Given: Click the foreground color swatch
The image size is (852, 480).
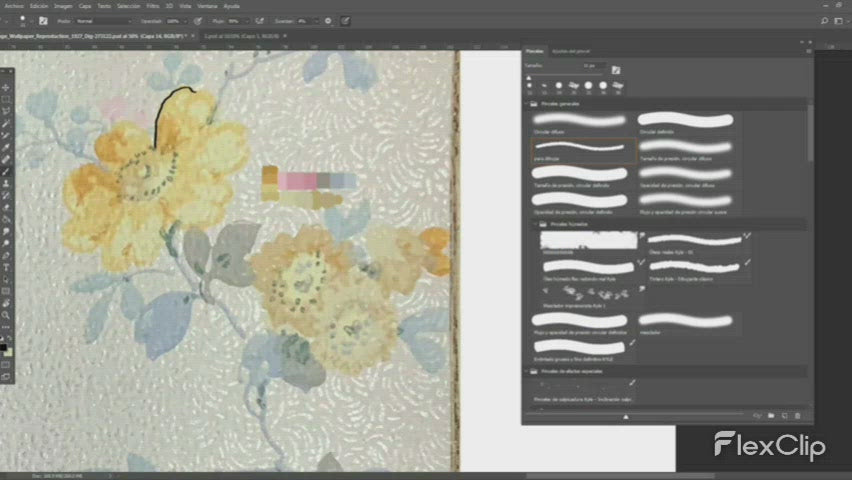Looking at the screenshot, I should click(4, 346).
